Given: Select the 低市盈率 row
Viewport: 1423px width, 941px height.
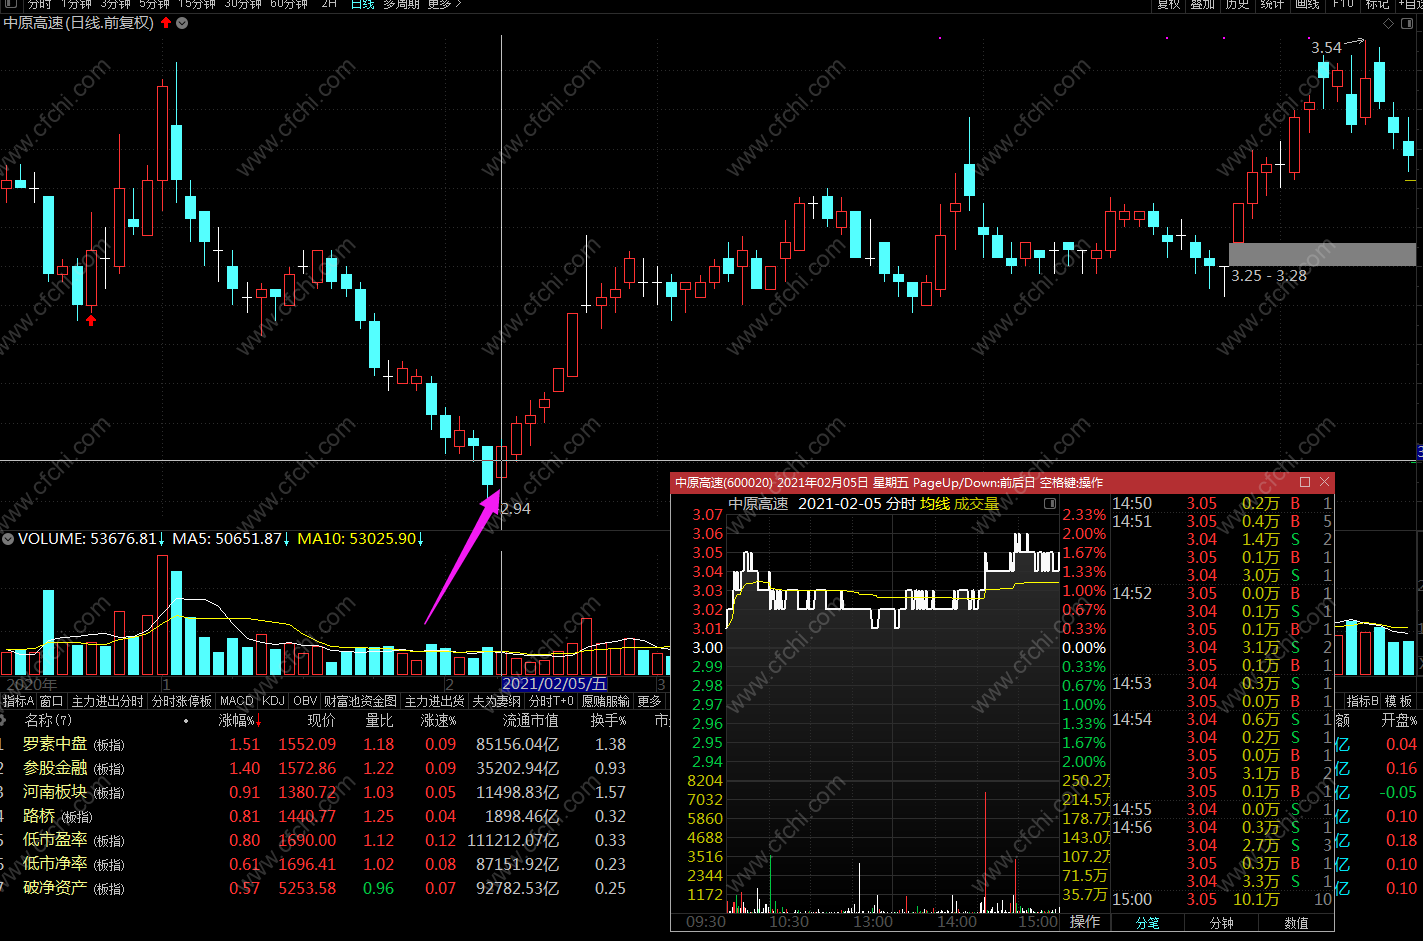Looking at the screenshot, I should pyautogui.click(x=334, y=840).
